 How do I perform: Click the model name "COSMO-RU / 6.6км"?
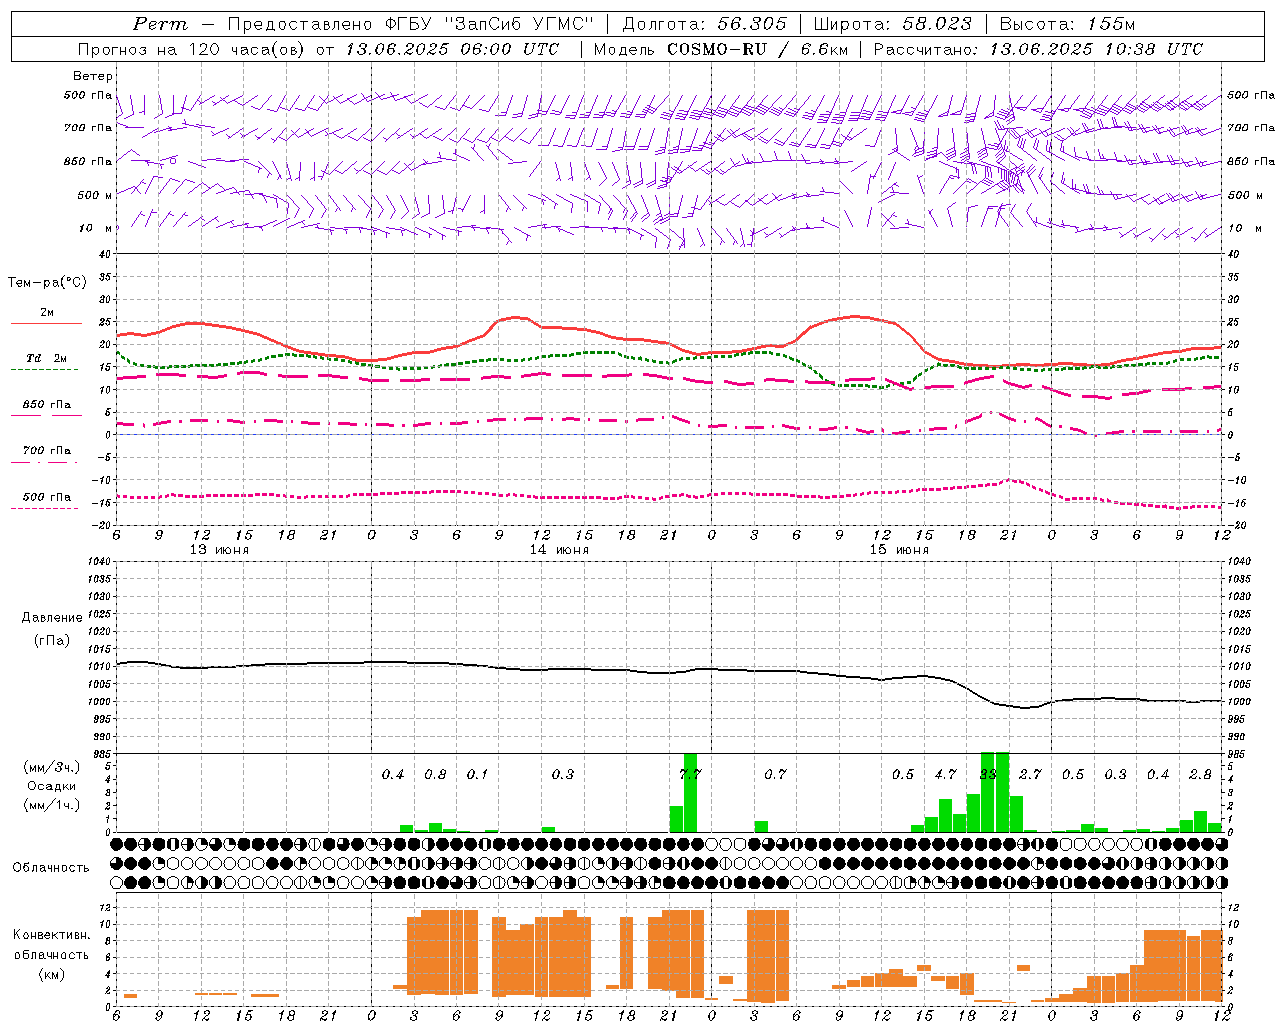pyautogui.click(x=758, y=49)
